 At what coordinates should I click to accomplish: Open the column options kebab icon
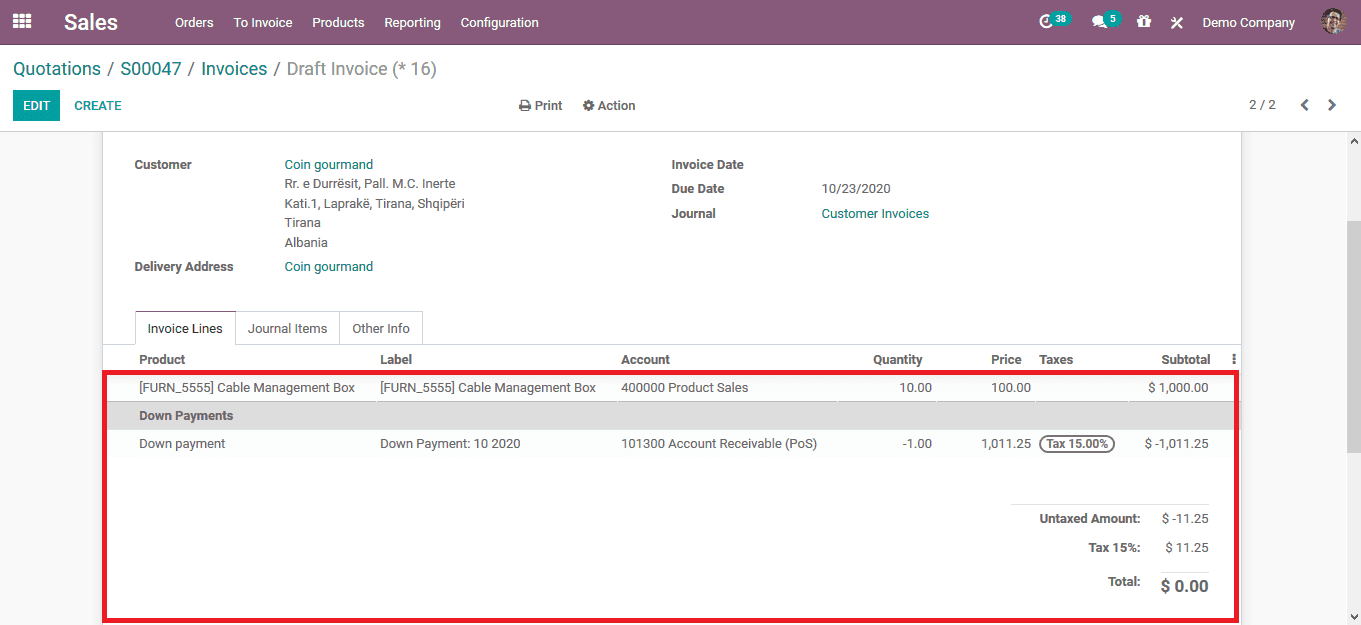coord(1234,359)
